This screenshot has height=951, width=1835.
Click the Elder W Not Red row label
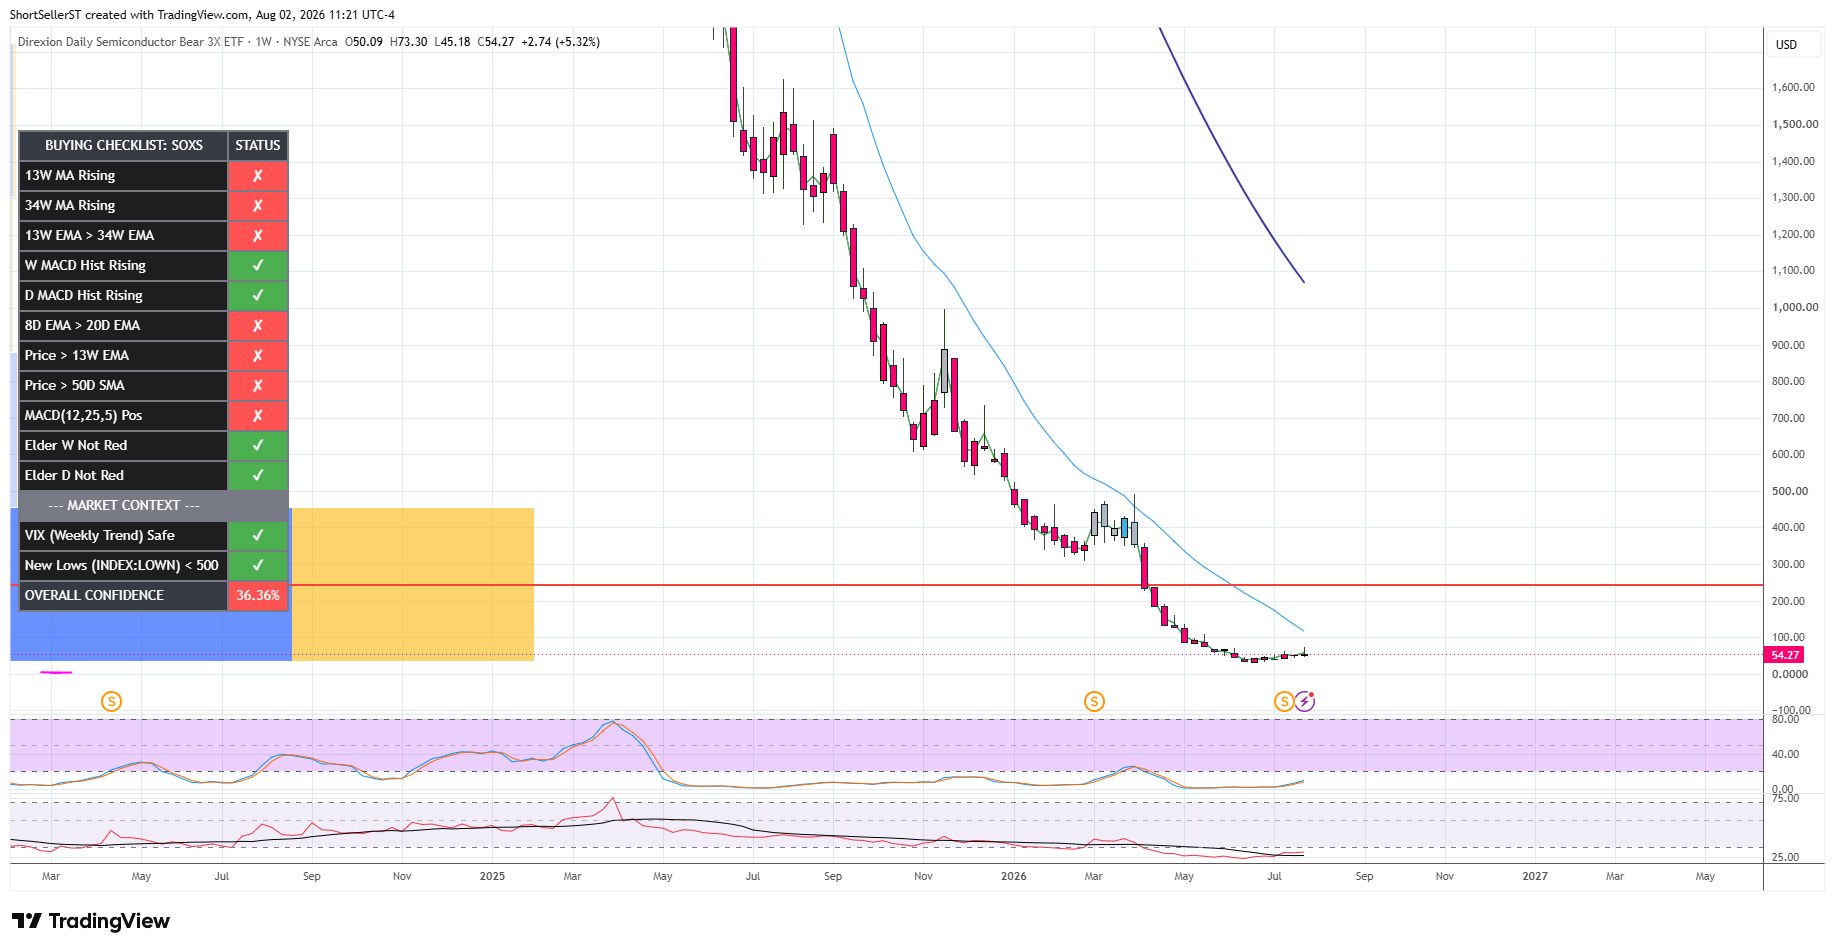point(76,445)
